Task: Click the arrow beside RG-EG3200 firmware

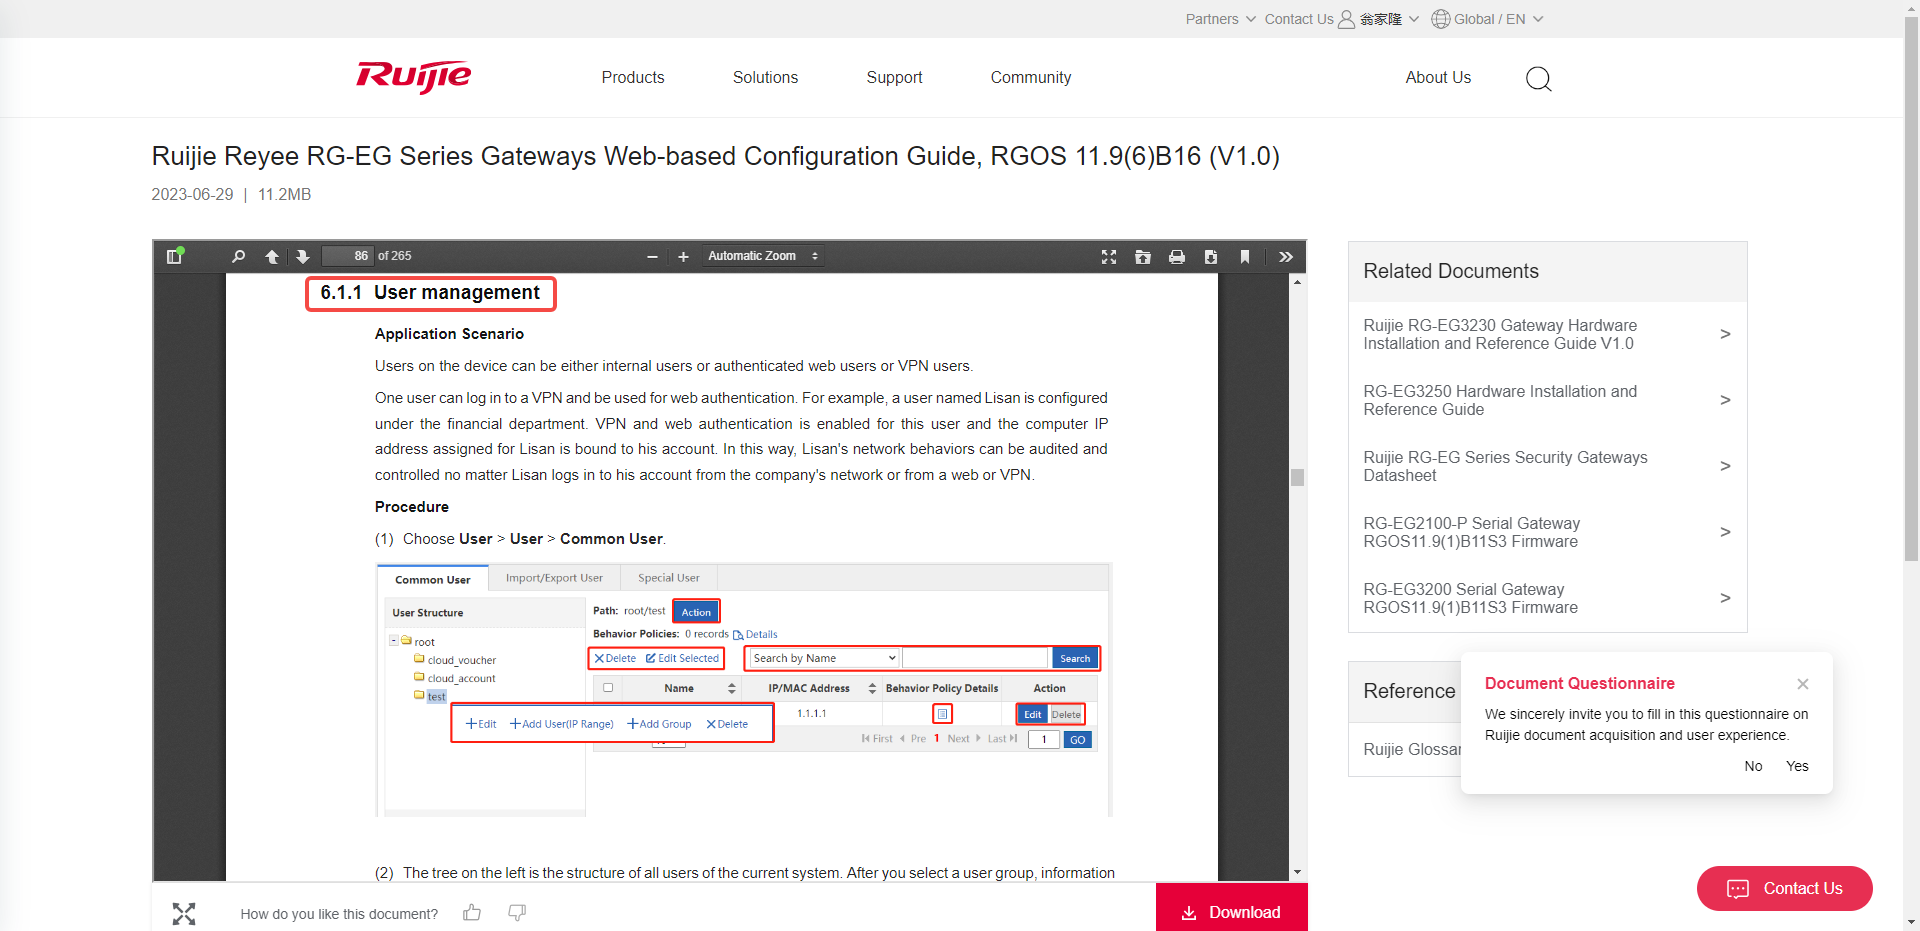Action: pyautogui.click(x=1725, y=598)
